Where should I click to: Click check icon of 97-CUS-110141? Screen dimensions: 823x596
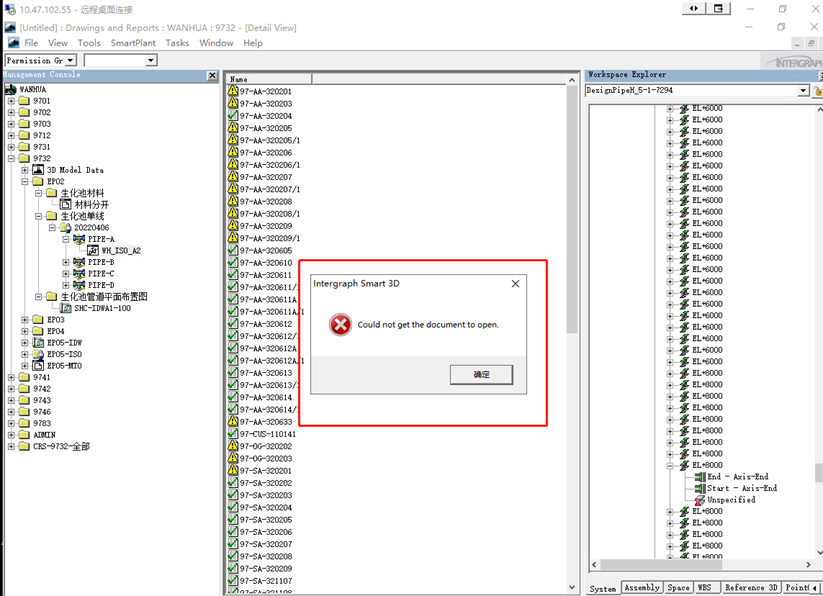(x=233, y=433)
